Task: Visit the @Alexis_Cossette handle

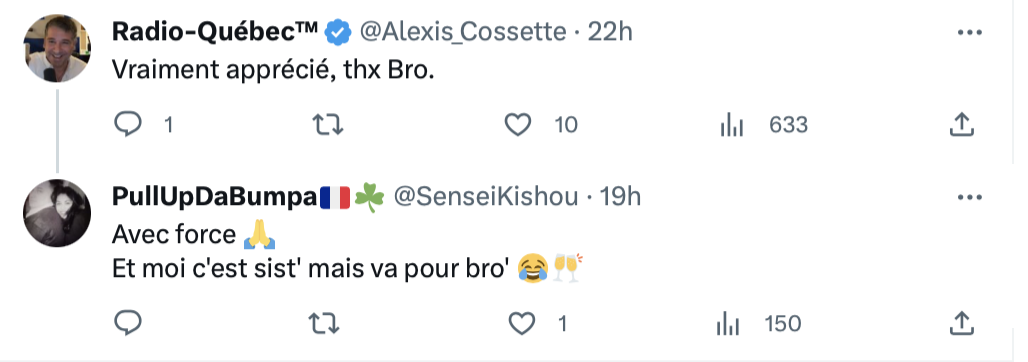Action: (463, 31)
